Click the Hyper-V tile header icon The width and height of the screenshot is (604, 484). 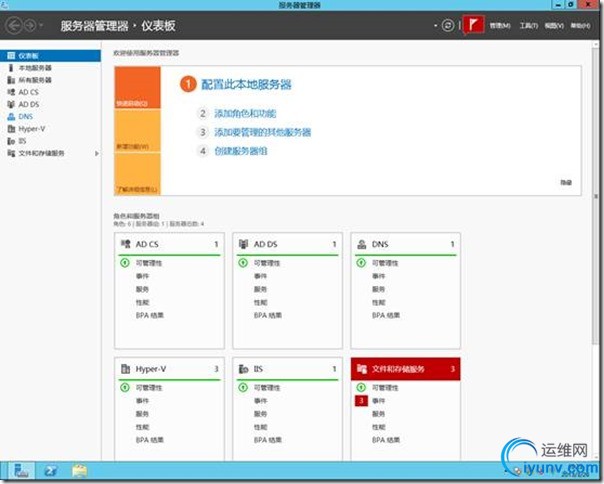(126, 369)
